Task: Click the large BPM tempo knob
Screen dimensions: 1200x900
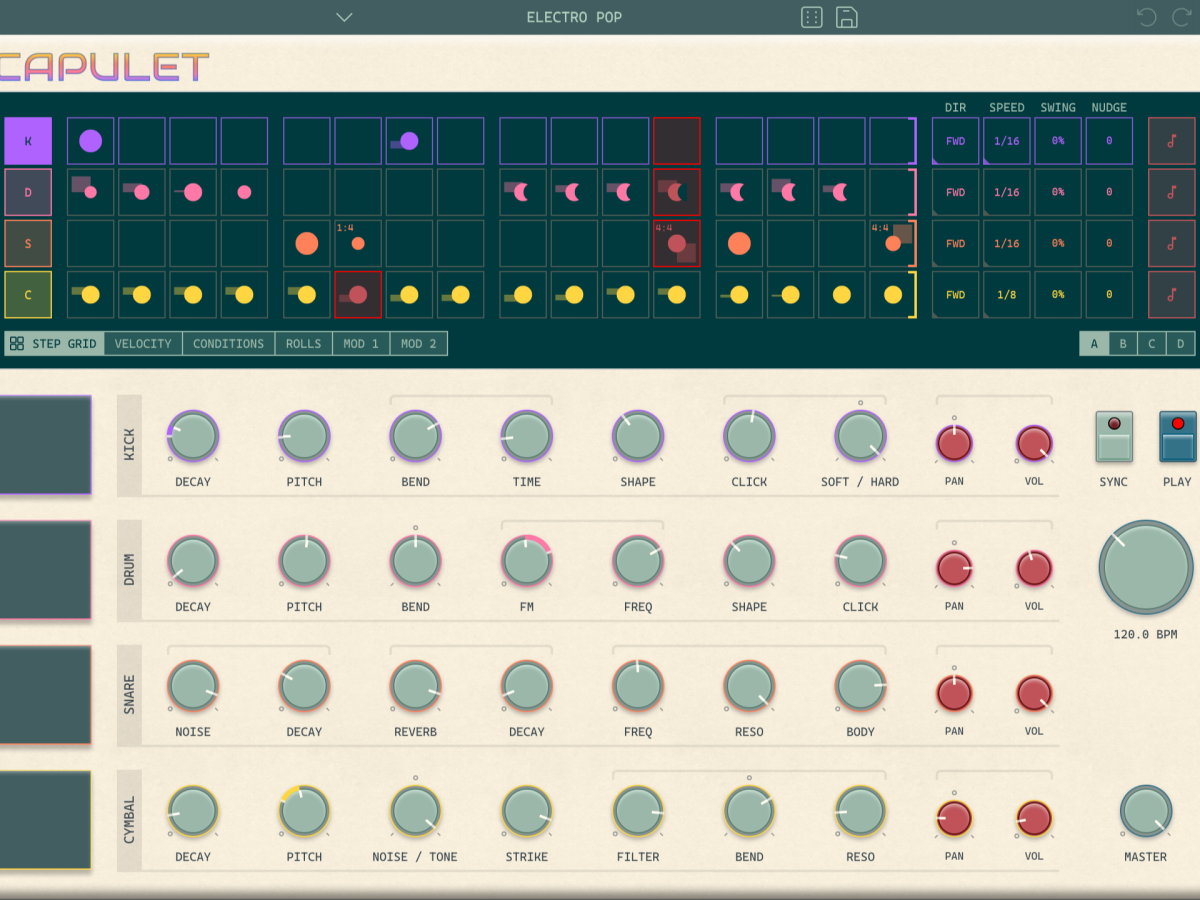Action: pos(1146,567)
